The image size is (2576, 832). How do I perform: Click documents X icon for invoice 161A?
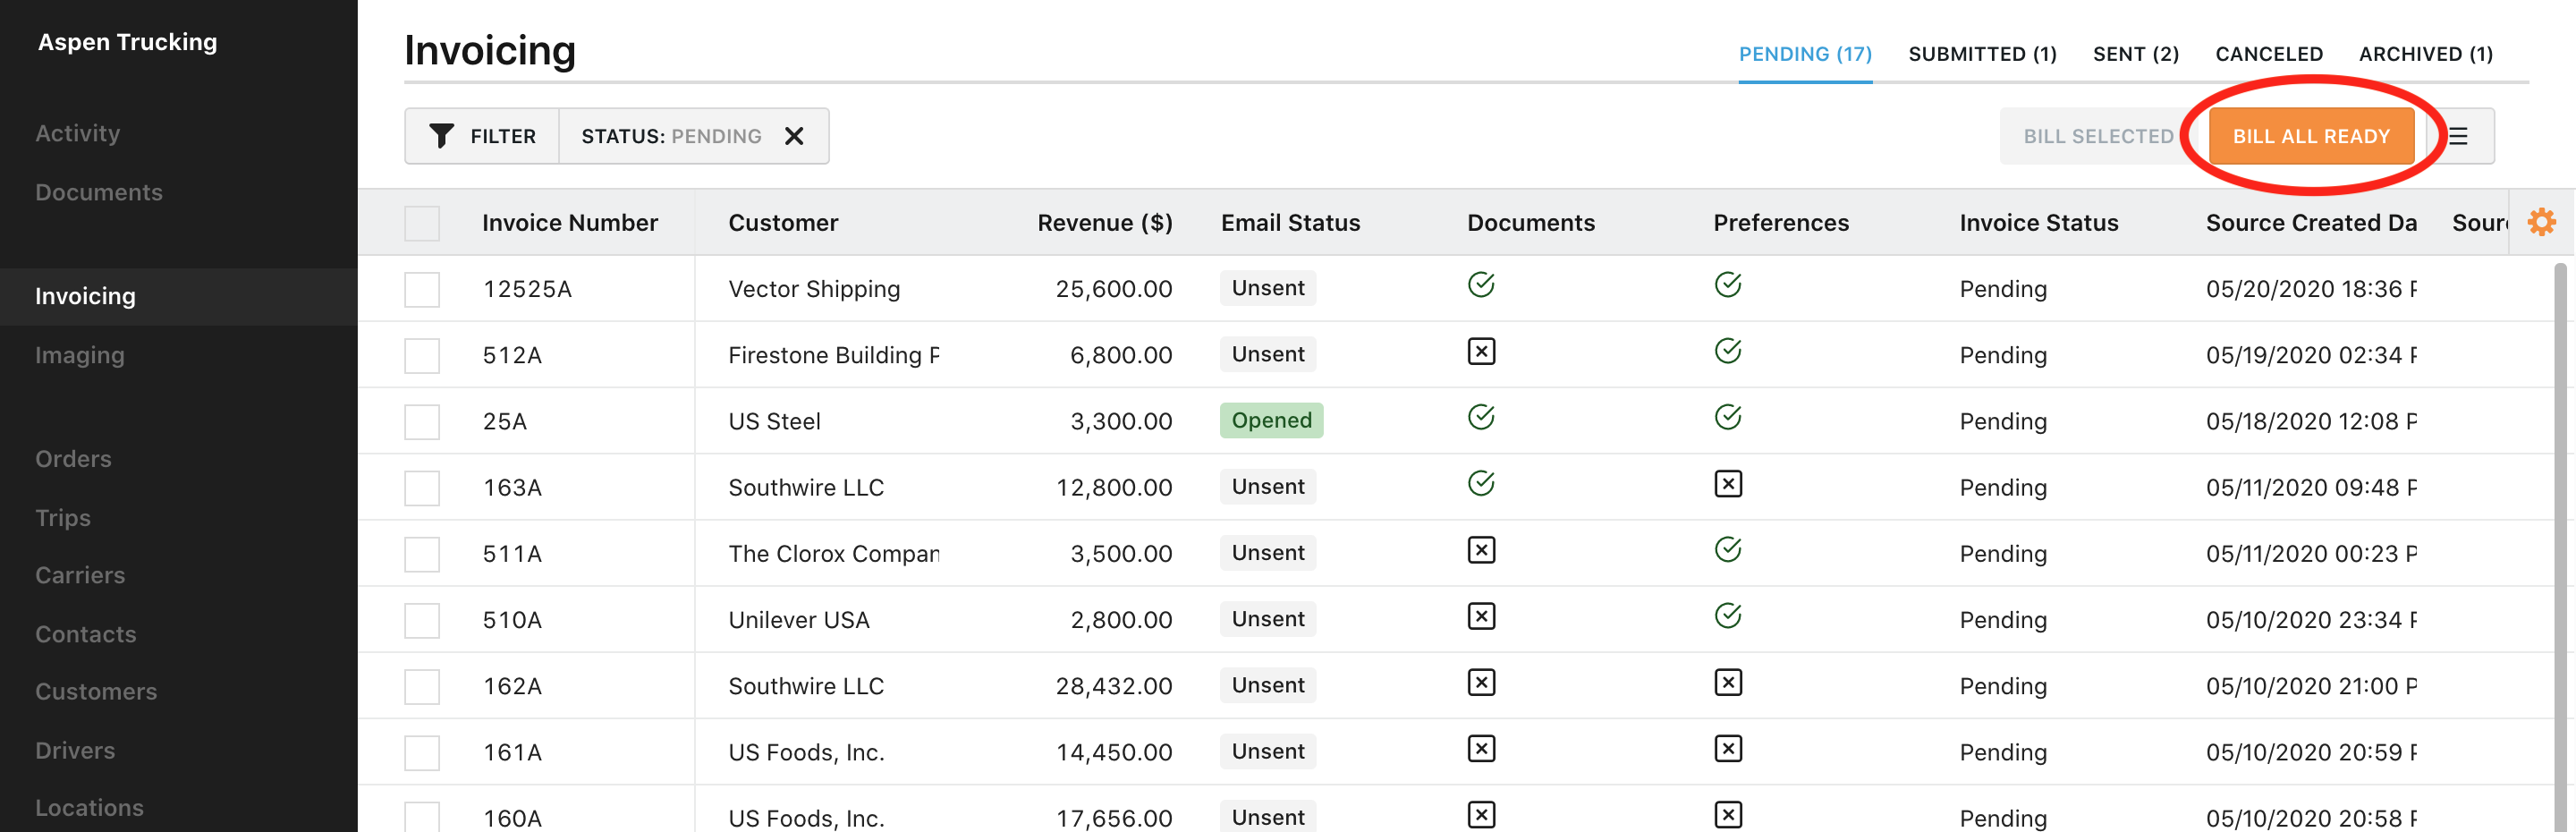tap(1480, 749)
